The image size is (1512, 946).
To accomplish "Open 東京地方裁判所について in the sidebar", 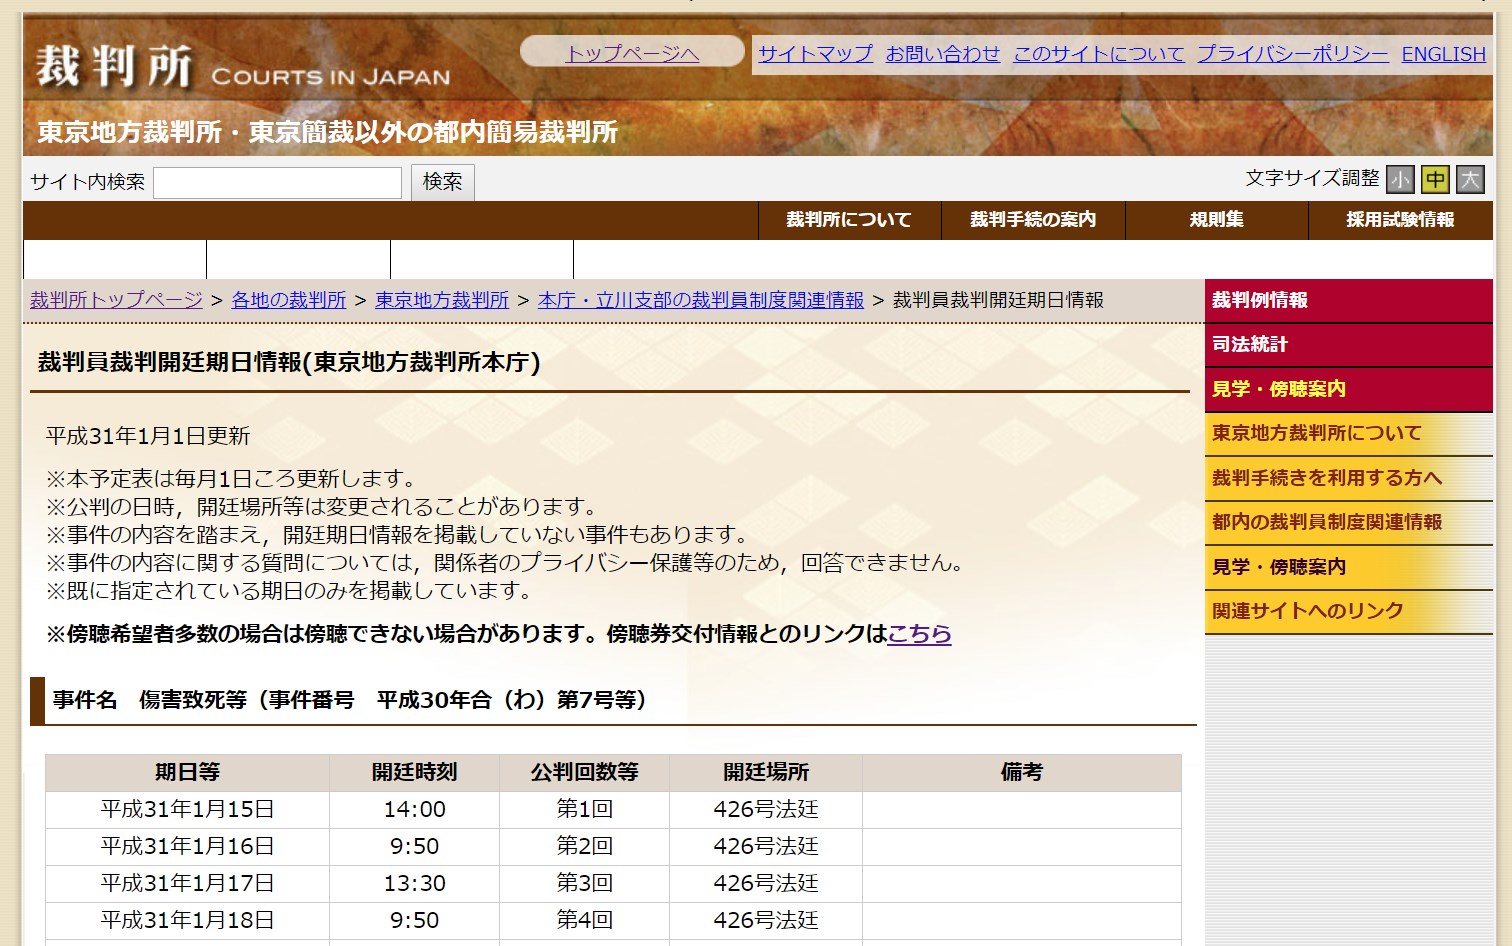I will click(x=1348, y=434).
